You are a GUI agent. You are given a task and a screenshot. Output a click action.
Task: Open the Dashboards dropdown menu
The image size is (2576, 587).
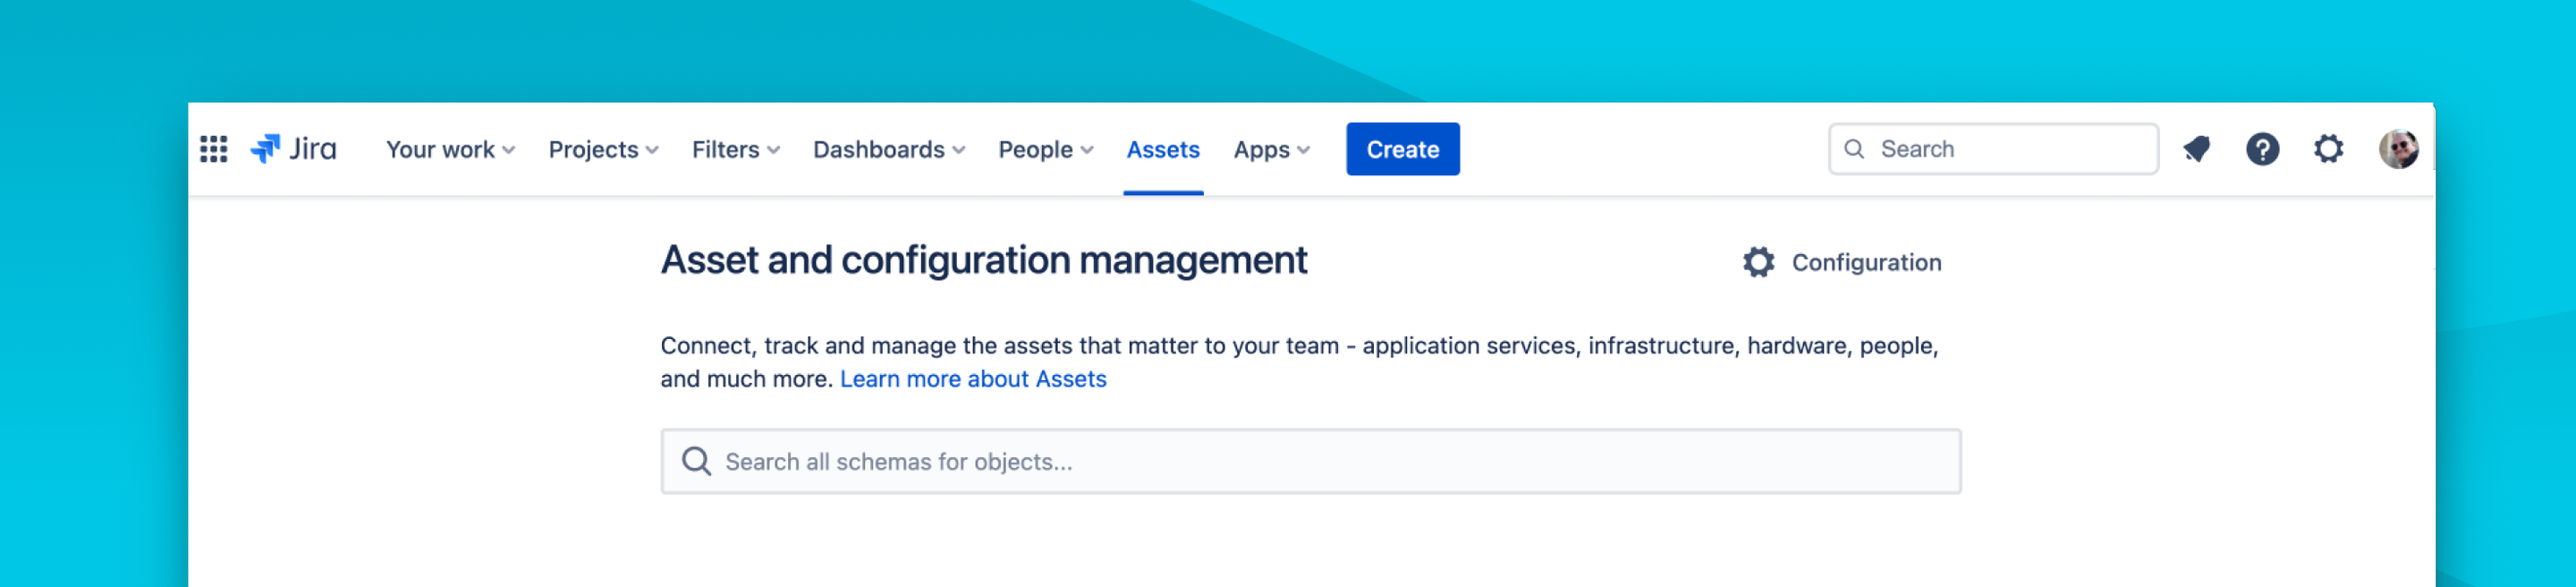[888, 149]
